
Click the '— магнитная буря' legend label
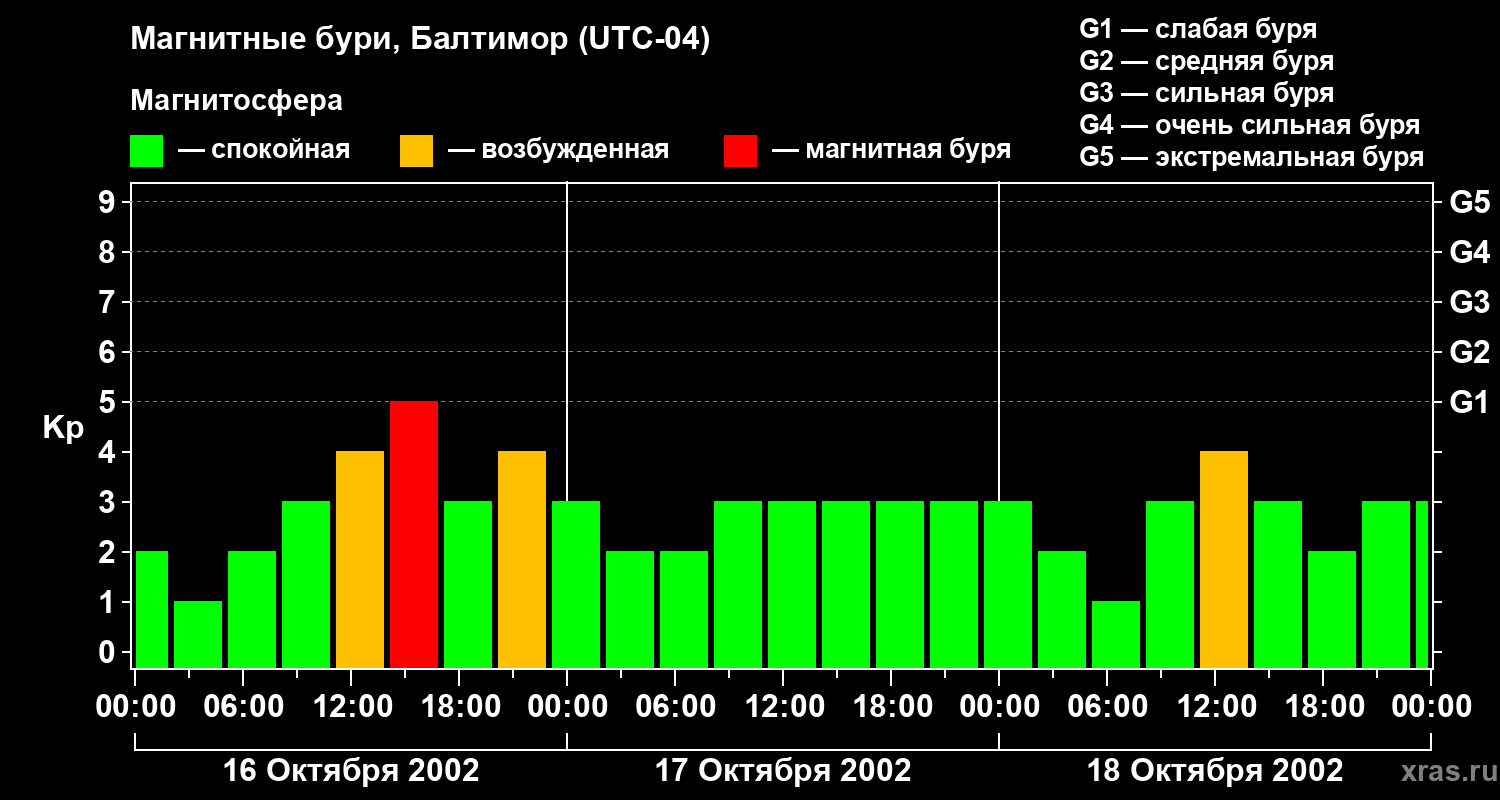point(891,150)
